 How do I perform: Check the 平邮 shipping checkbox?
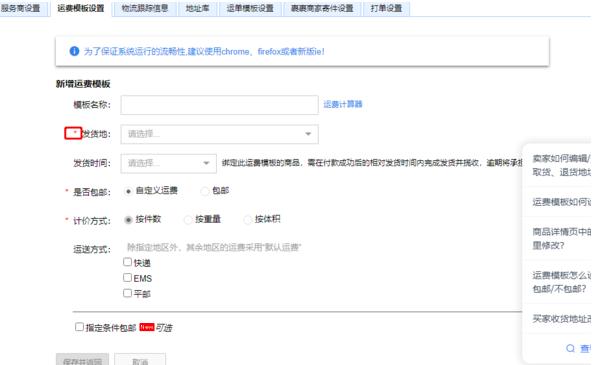pos(127,293)
